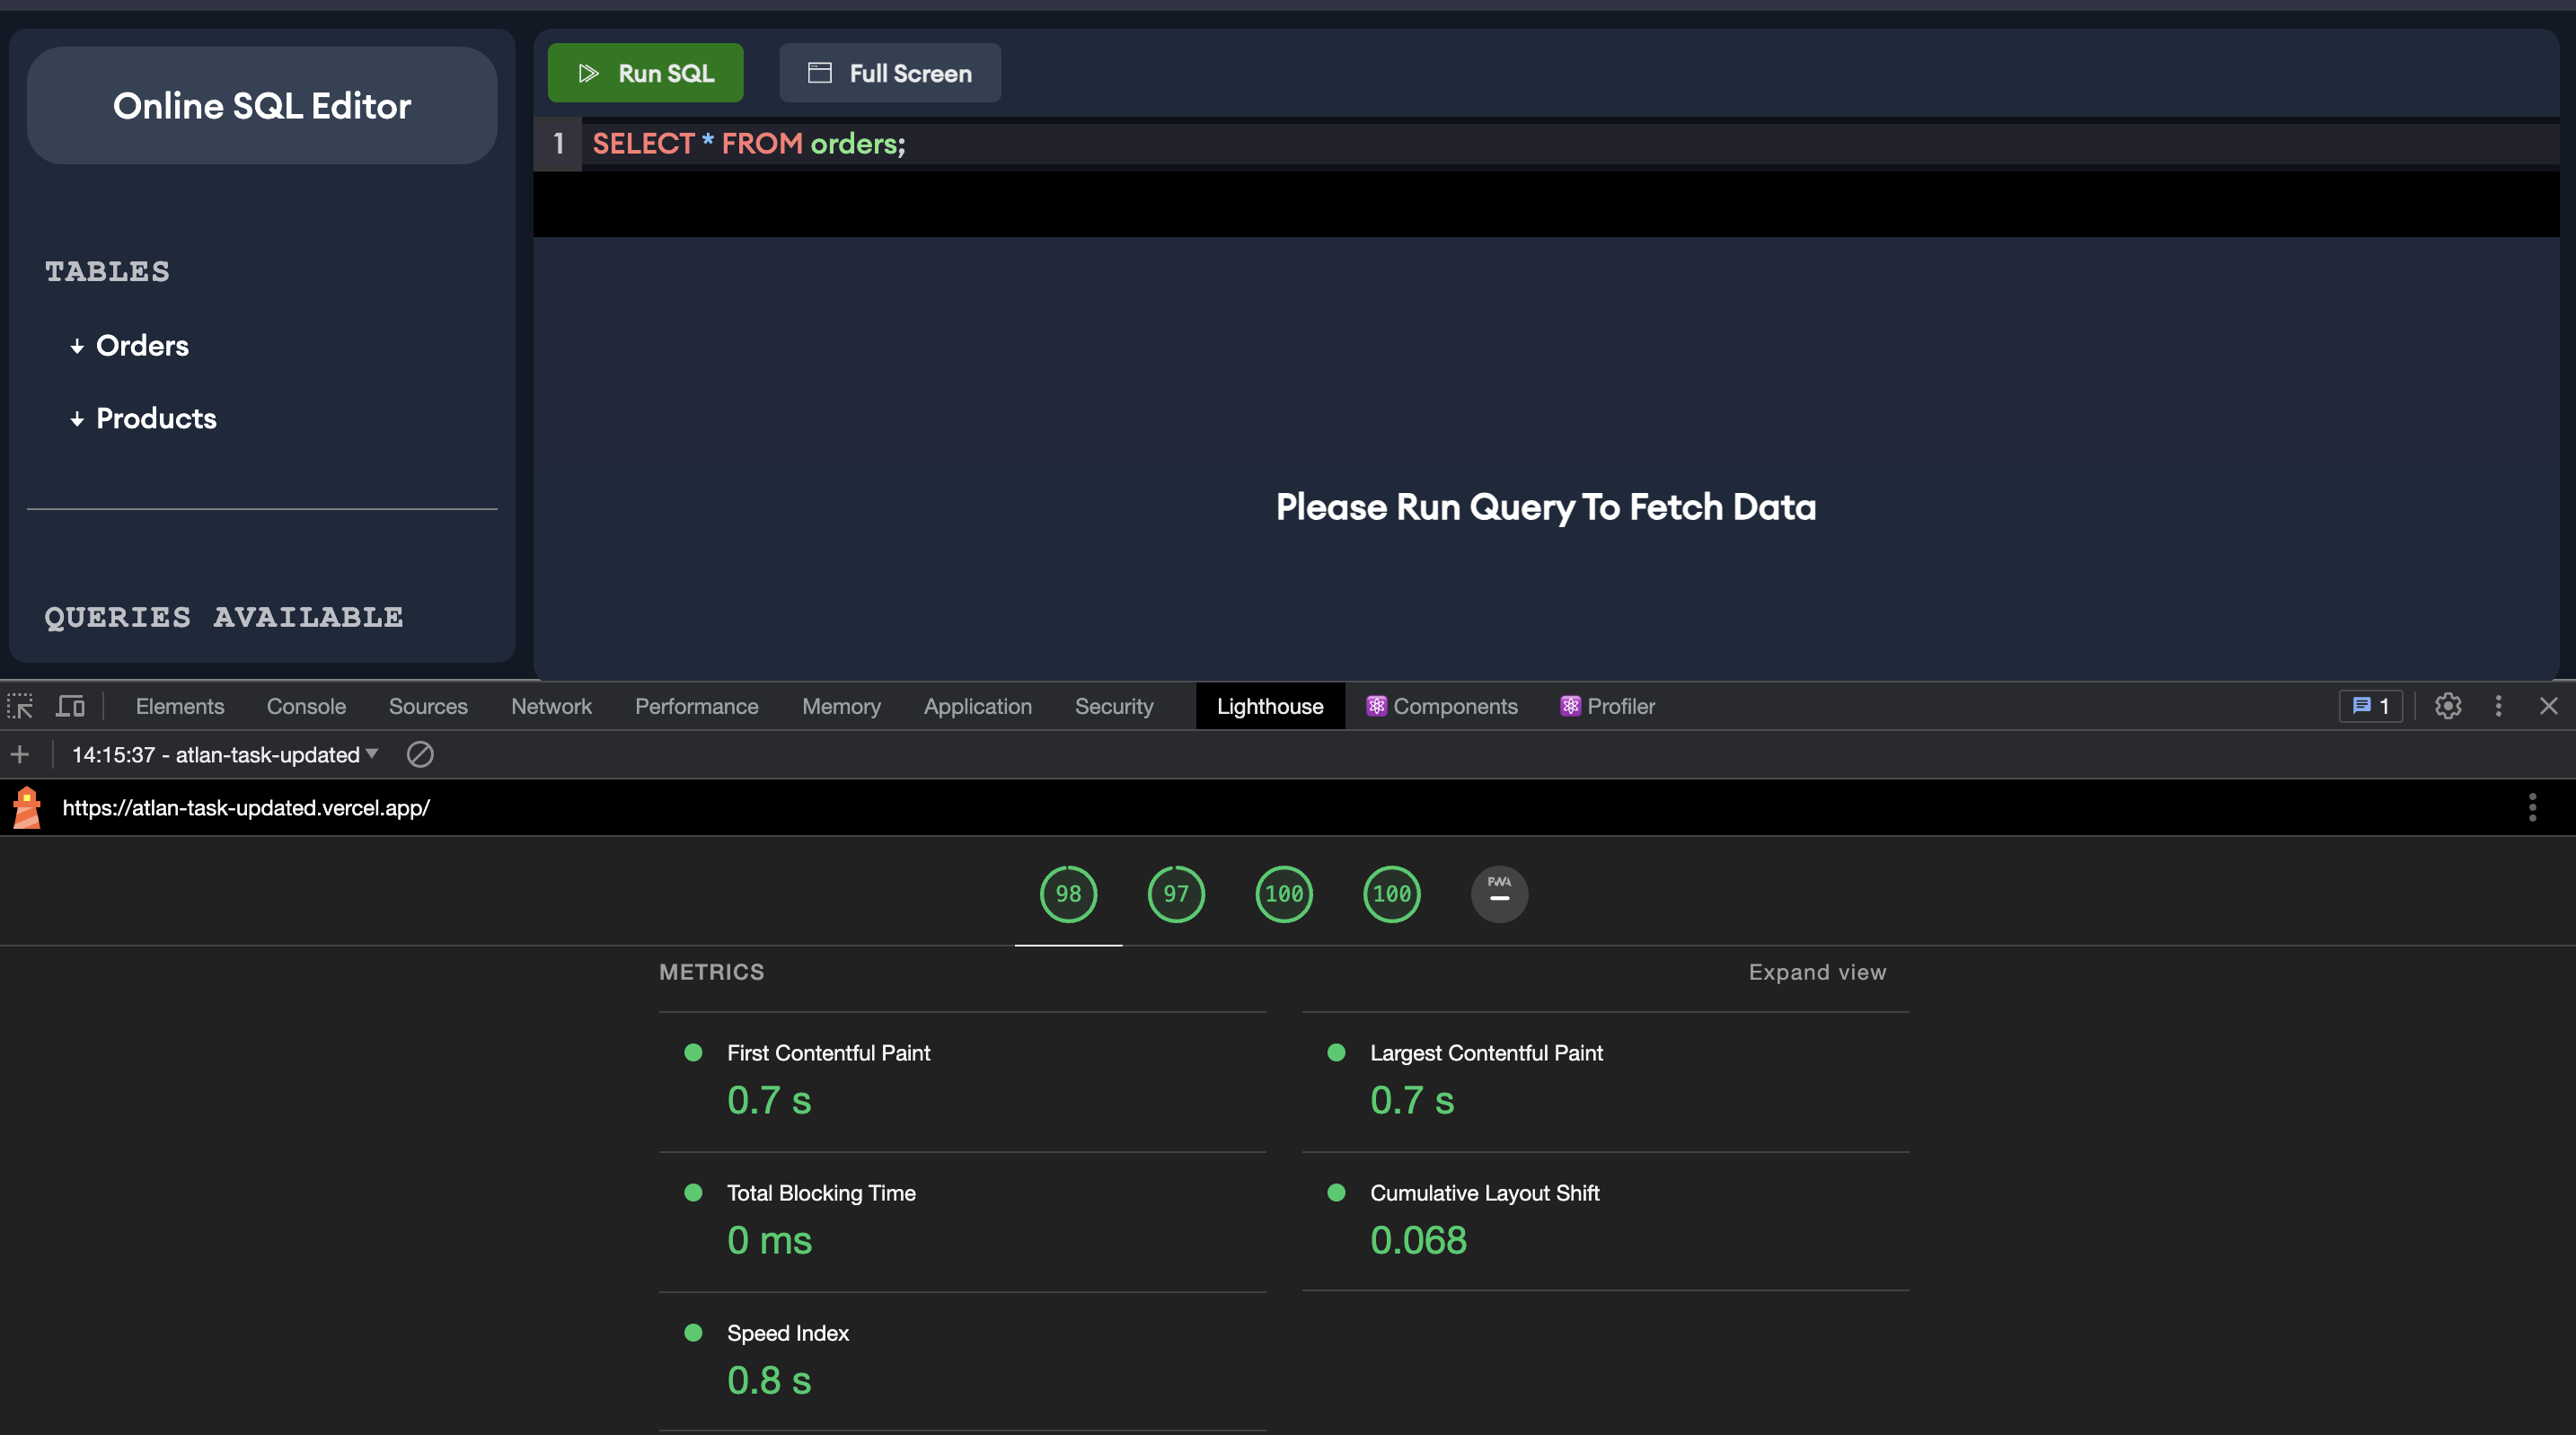The height and width of the screenshot is (1435, 2576).
Task: Click the Performance score circle showing 98
Action: click(x=1067, y=894)
